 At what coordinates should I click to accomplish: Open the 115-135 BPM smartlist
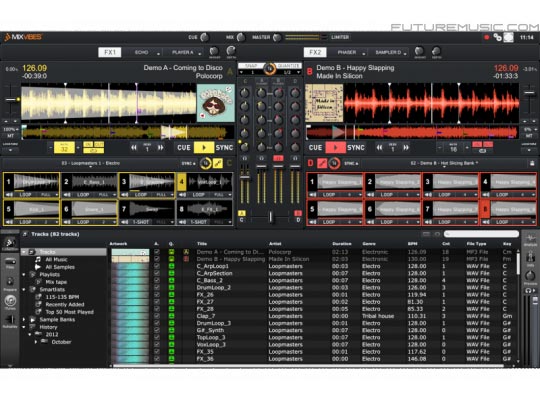[62, 297]
